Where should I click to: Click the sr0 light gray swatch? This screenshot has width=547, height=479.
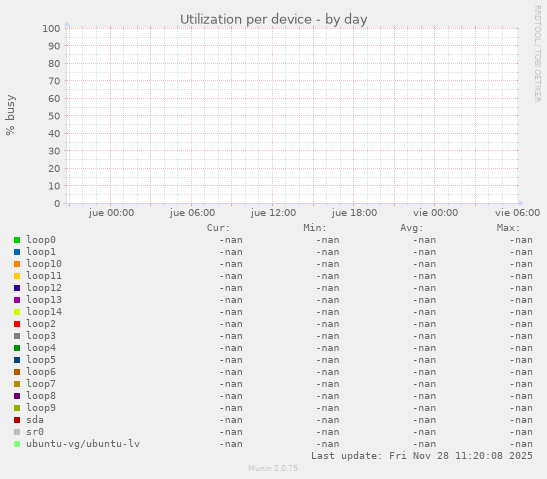tap(17, 432)
